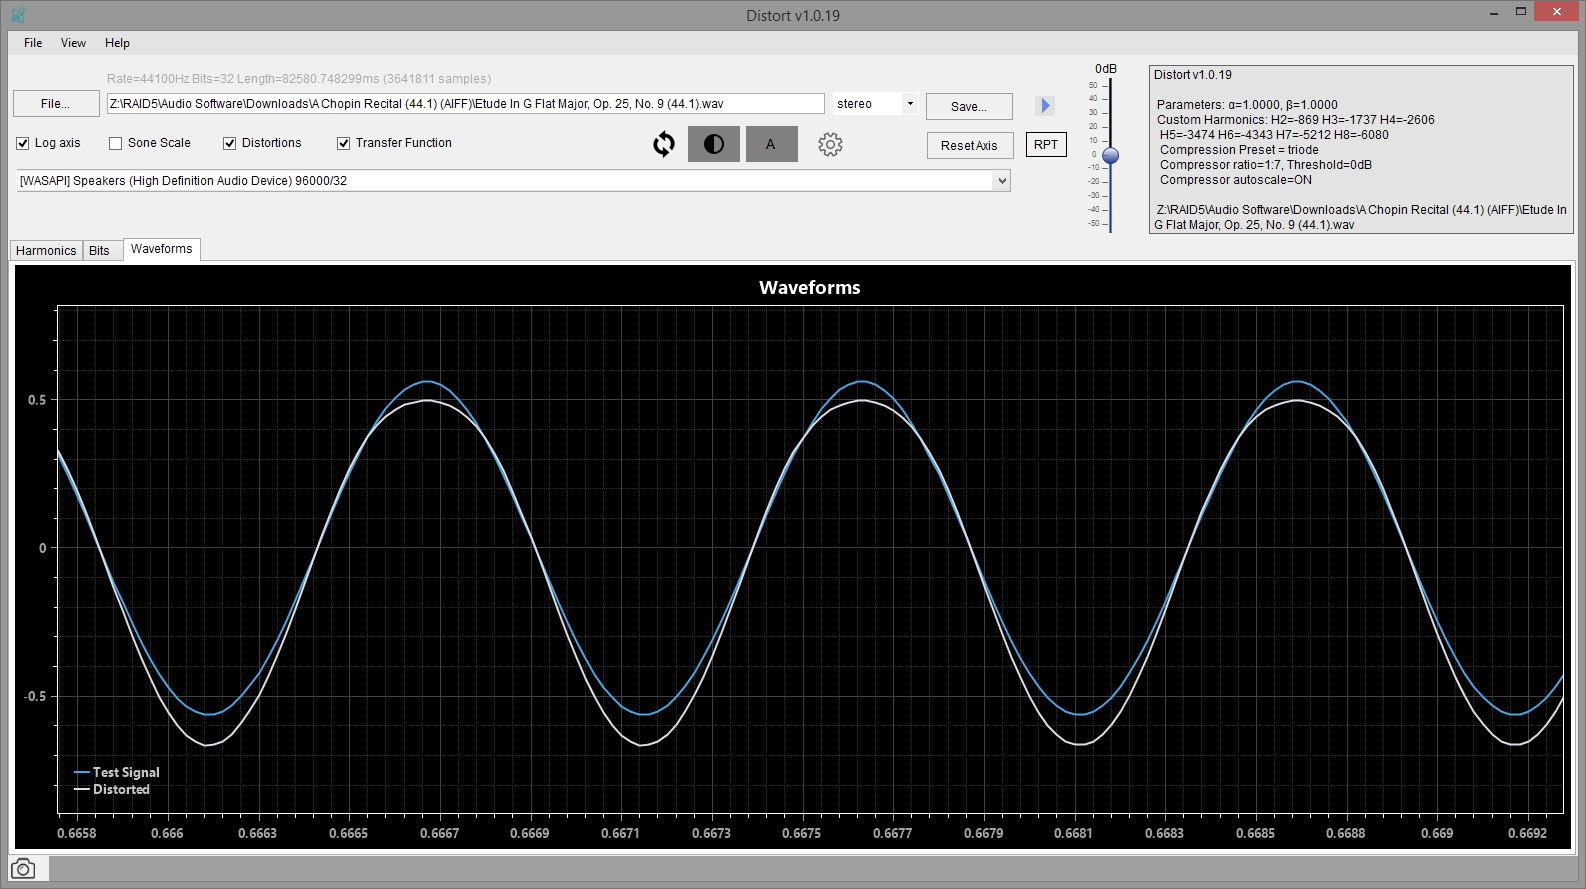This screenshot has width=1586, height=889.
Task: Click the 0.6658 x-axis label
Action: 77,833
